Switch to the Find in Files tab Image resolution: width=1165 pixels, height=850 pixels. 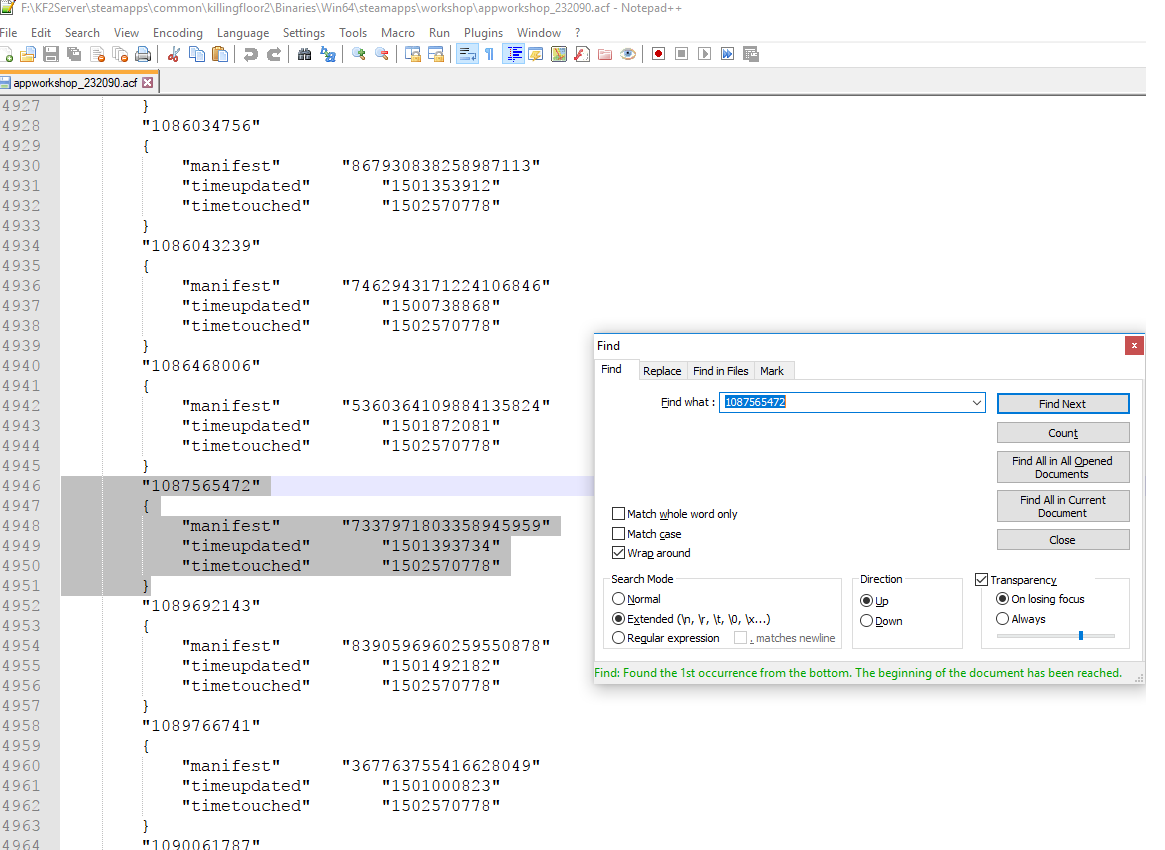721,371
